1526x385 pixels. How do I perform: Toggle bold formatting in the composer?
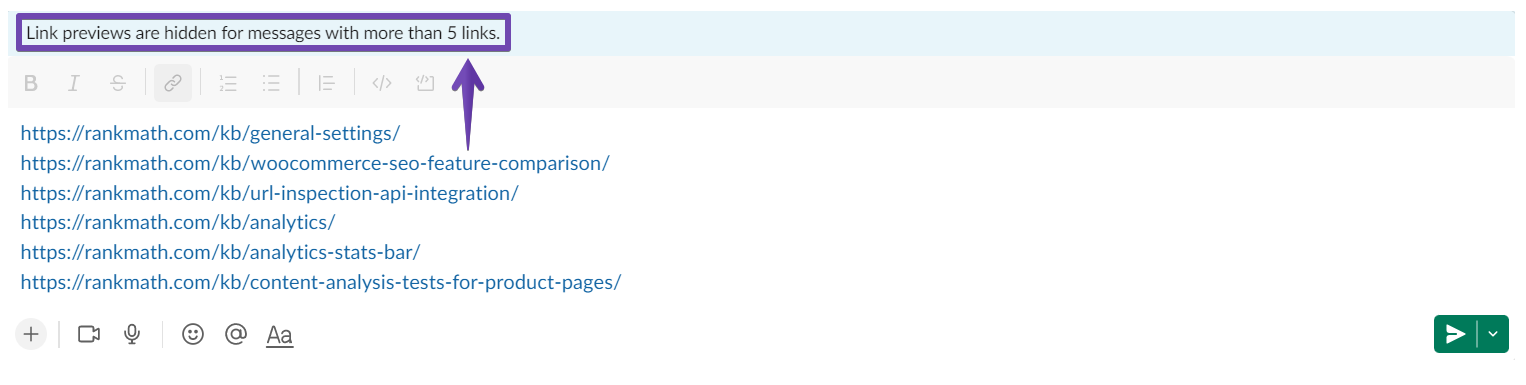[x=31, y=83]
